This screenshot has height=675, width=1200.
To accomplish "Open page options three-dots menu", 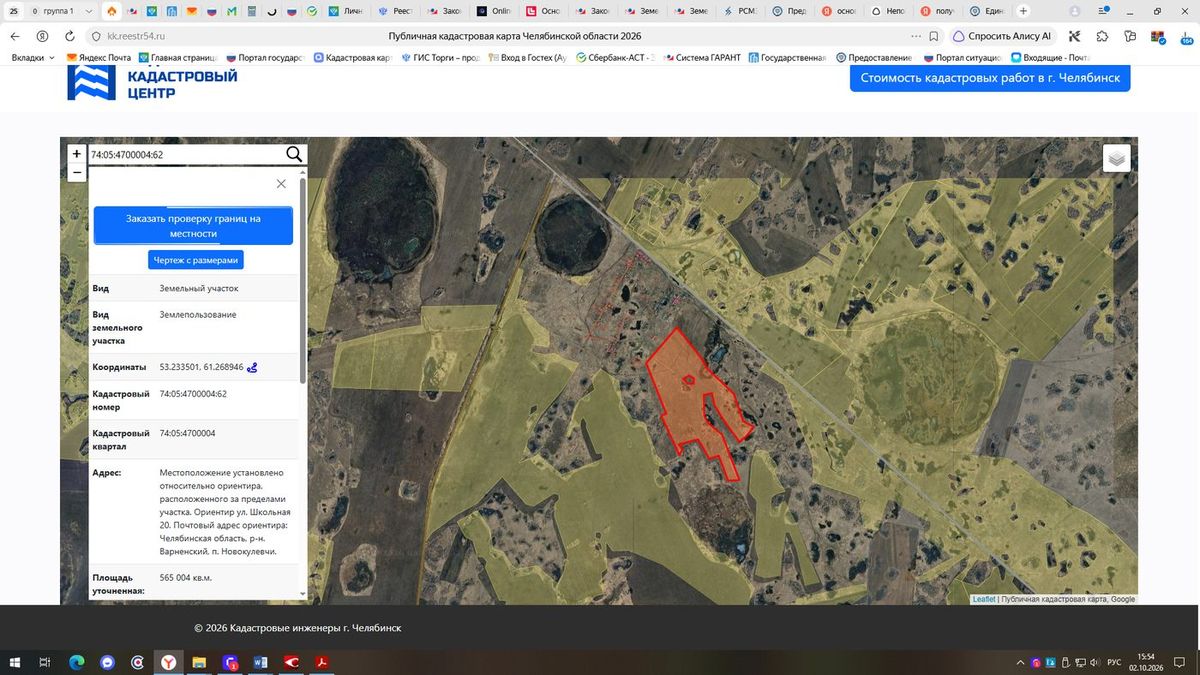I will click(x=916, y=36).
